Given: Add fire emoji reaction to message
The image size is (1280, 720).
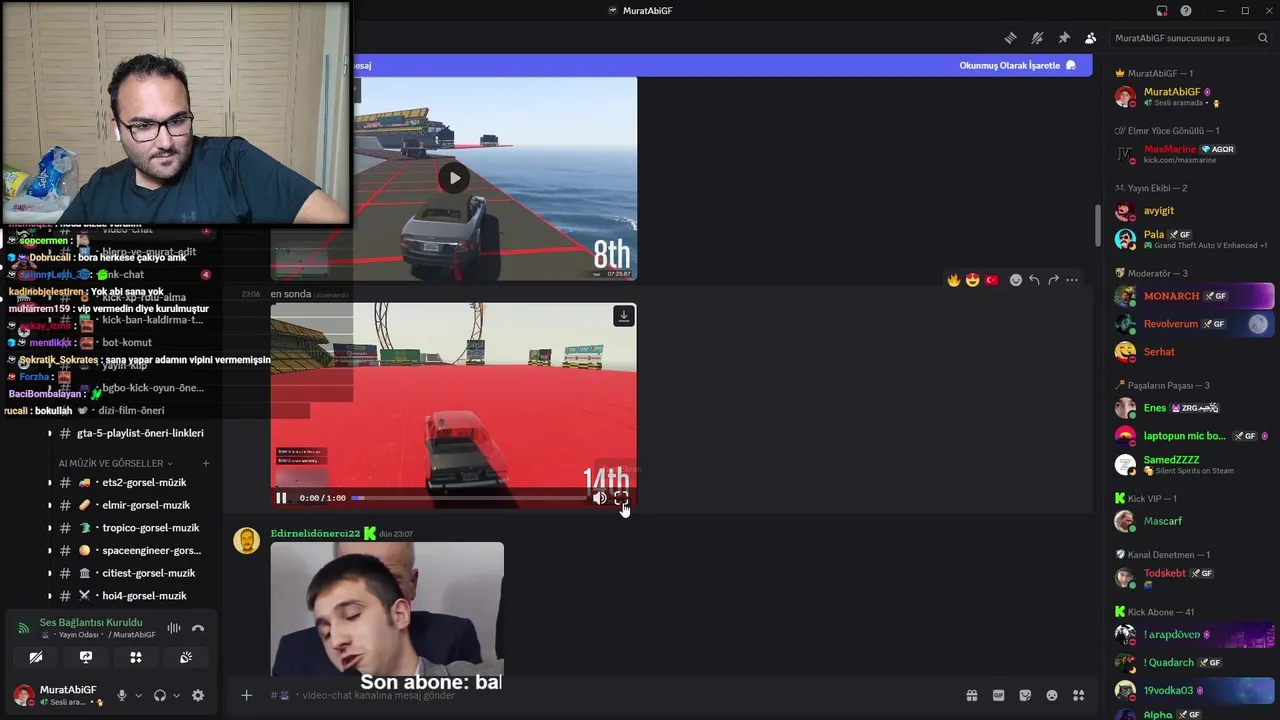Looking at the screenshot, I should pyautogui.click(x=954, y=280).
